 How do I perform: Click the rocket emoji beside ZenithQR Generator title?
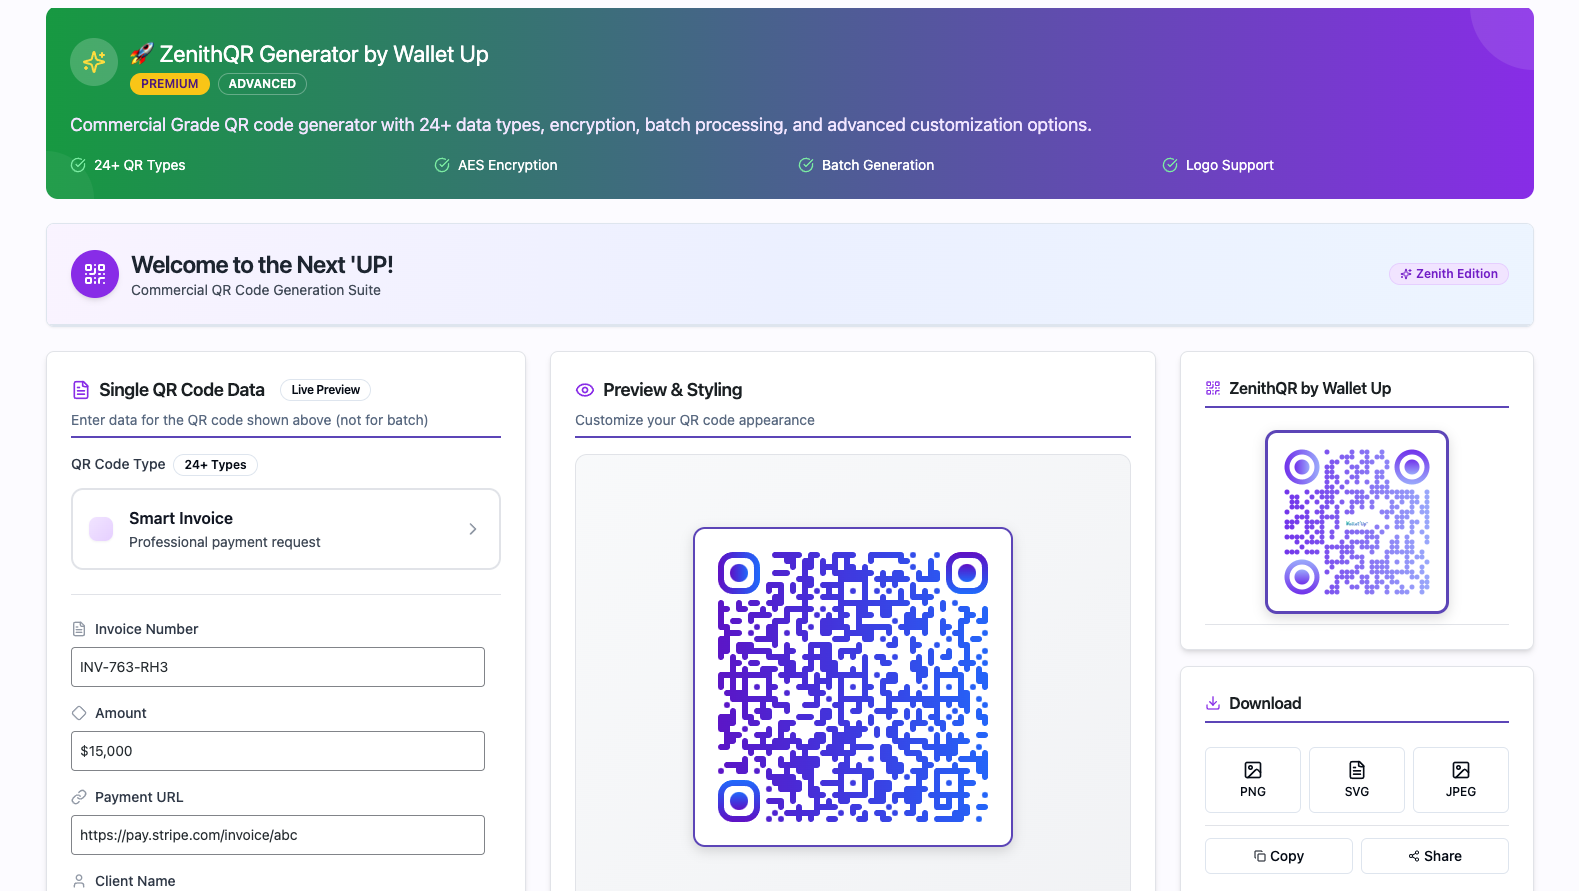(x=142, y=54)
